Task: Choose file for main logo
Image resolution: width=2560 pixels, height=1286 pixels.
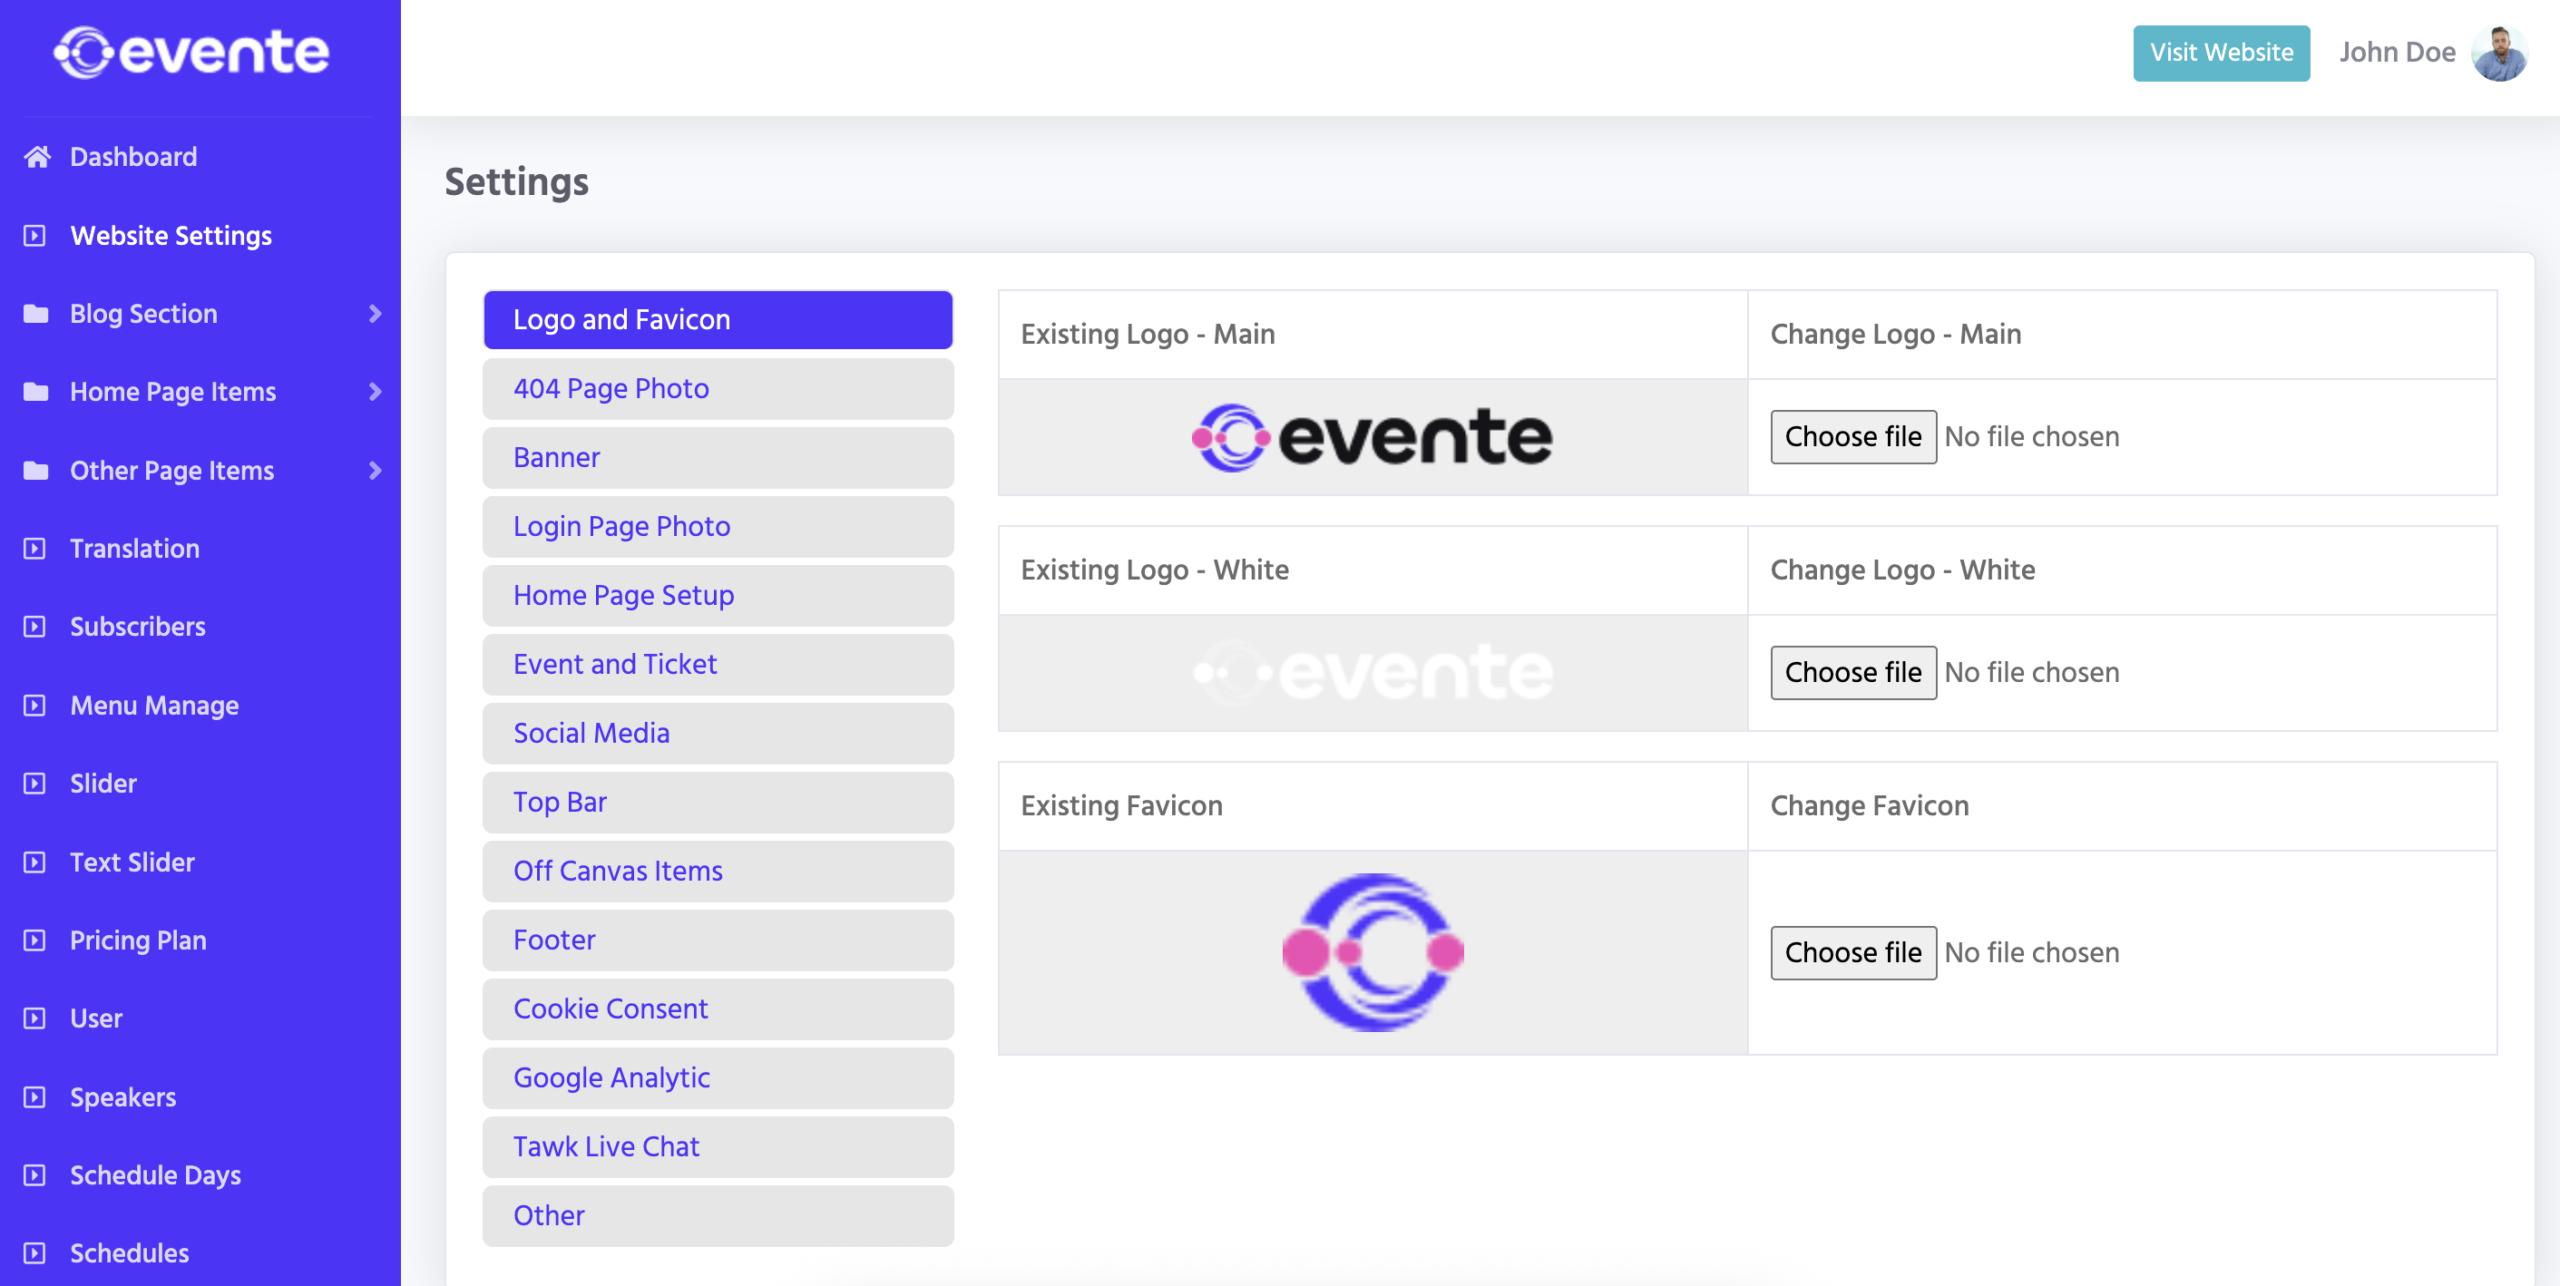Action: click(1852, 437)
